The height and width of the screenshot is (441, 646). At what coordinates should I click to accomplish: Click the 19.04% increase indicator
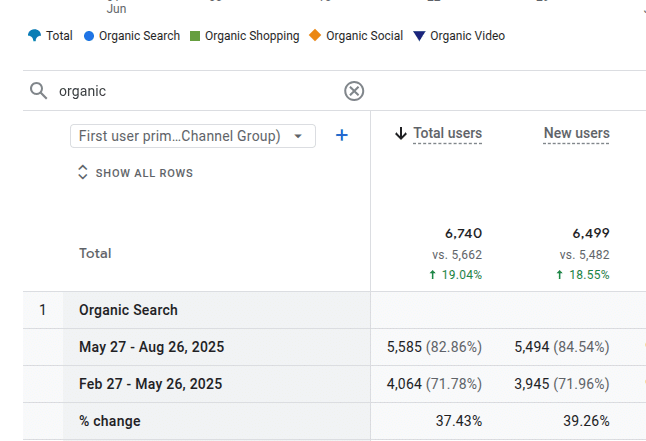click(455, 275)
